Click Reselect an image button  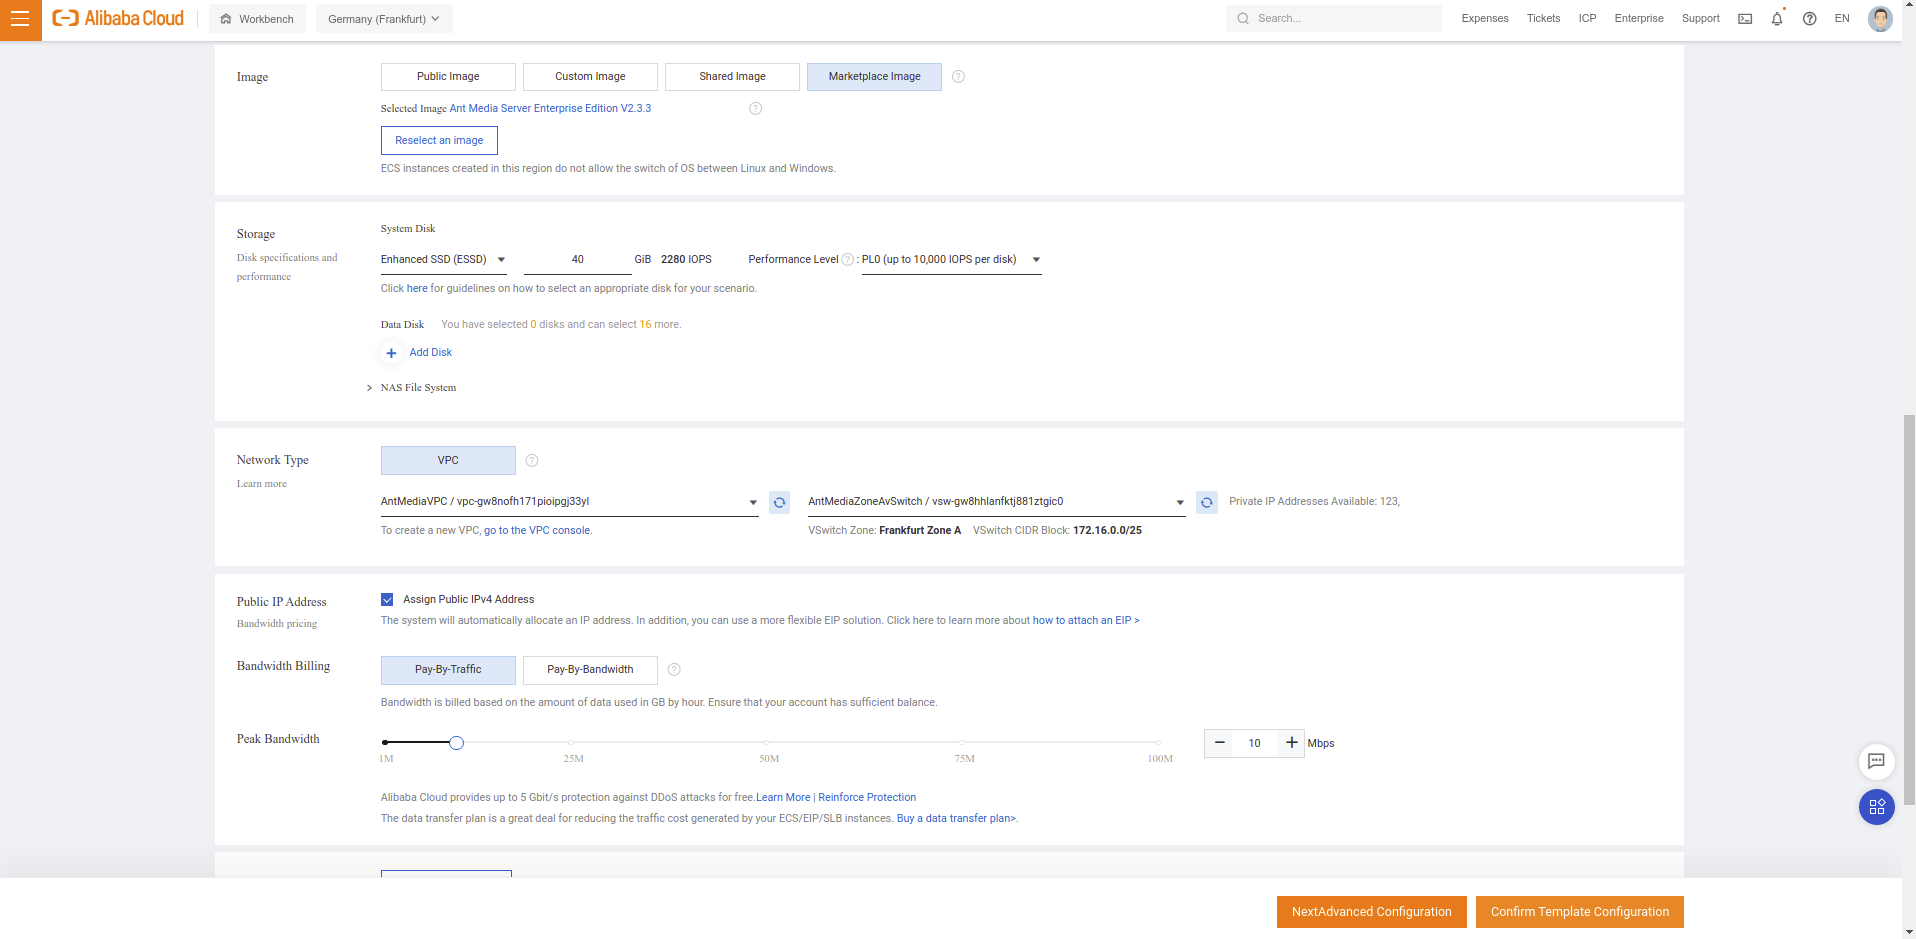pos(439,141)
